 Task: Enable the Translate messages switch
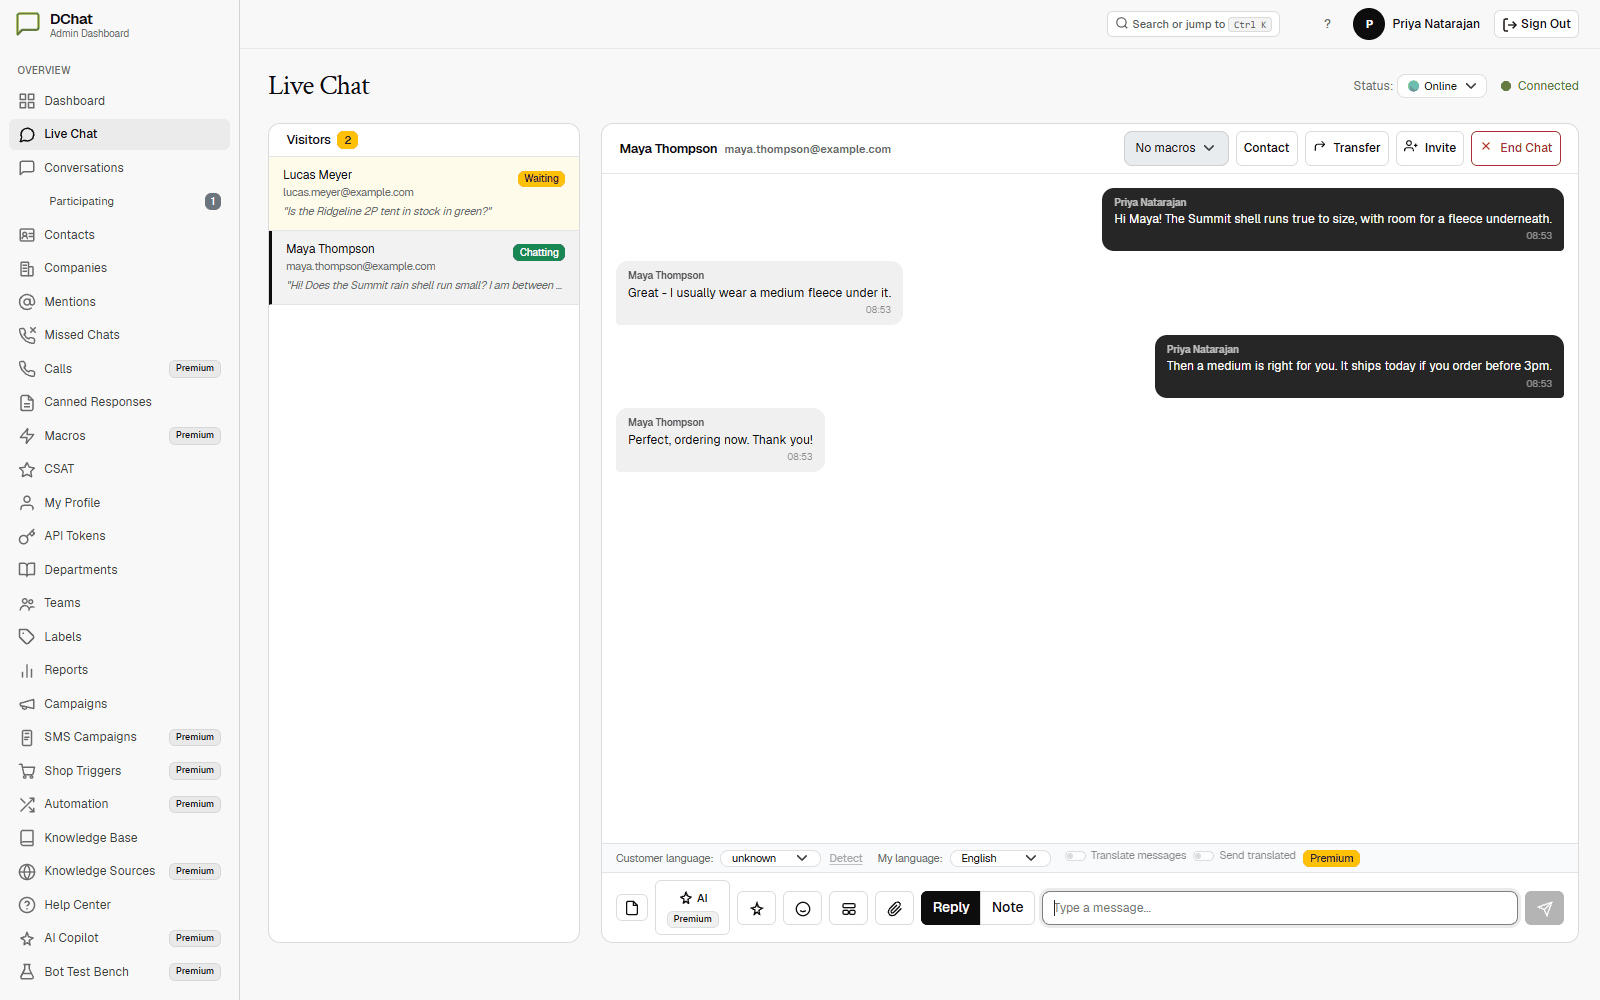[x=1075, y=856]
